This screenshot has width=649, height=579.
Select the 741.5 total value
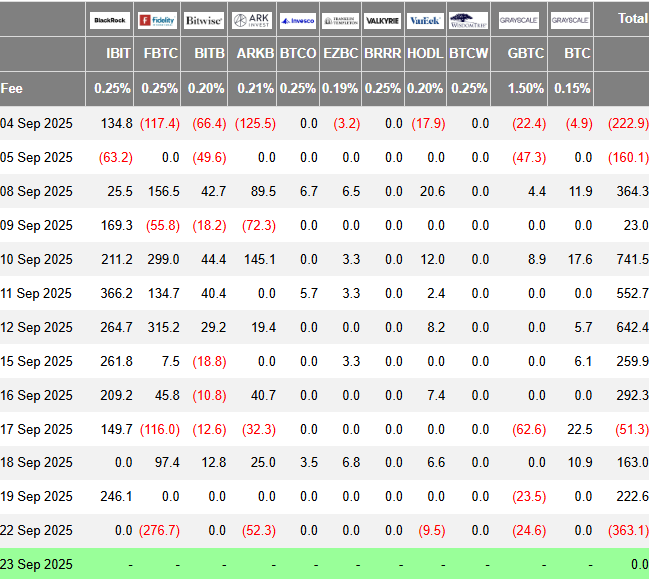631,259
